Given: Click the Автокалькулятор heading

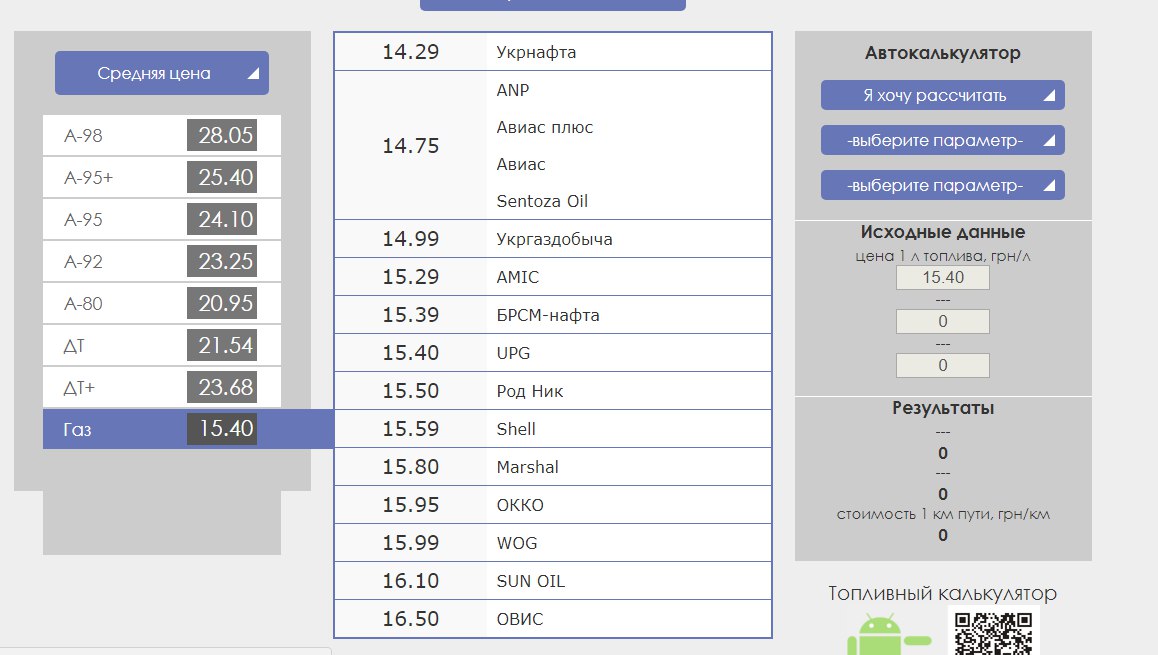Looking at the screenshot, I should tap(942, 53).
